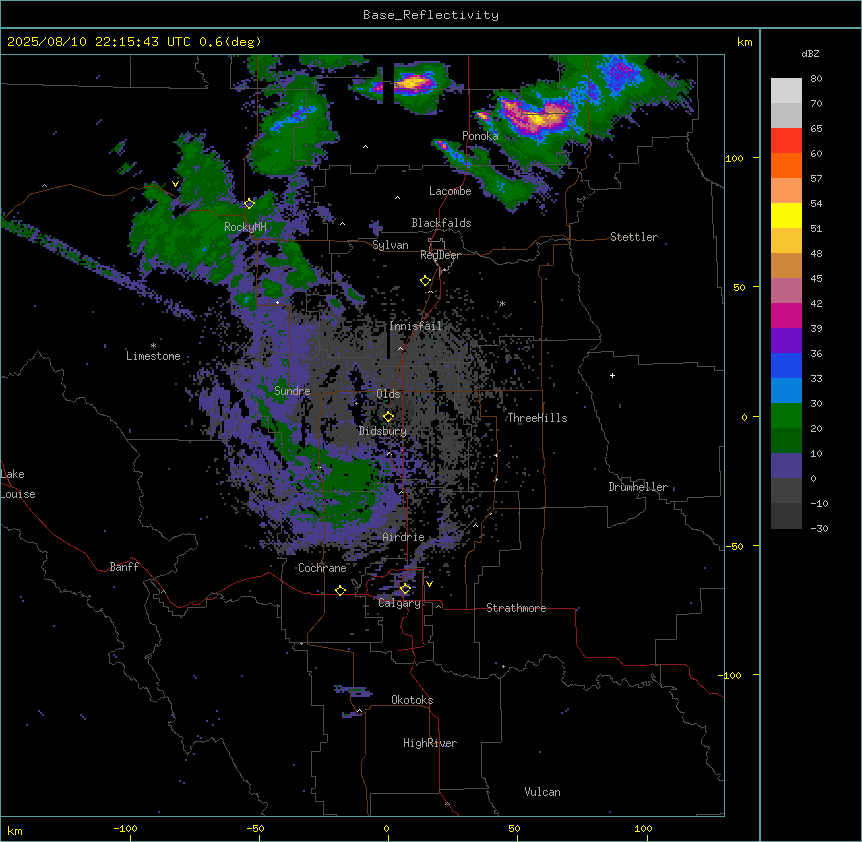Screen dimensions: 862x842
Task: Click the yellow diamond marker above RockyMH
Action: click(249, 204)
